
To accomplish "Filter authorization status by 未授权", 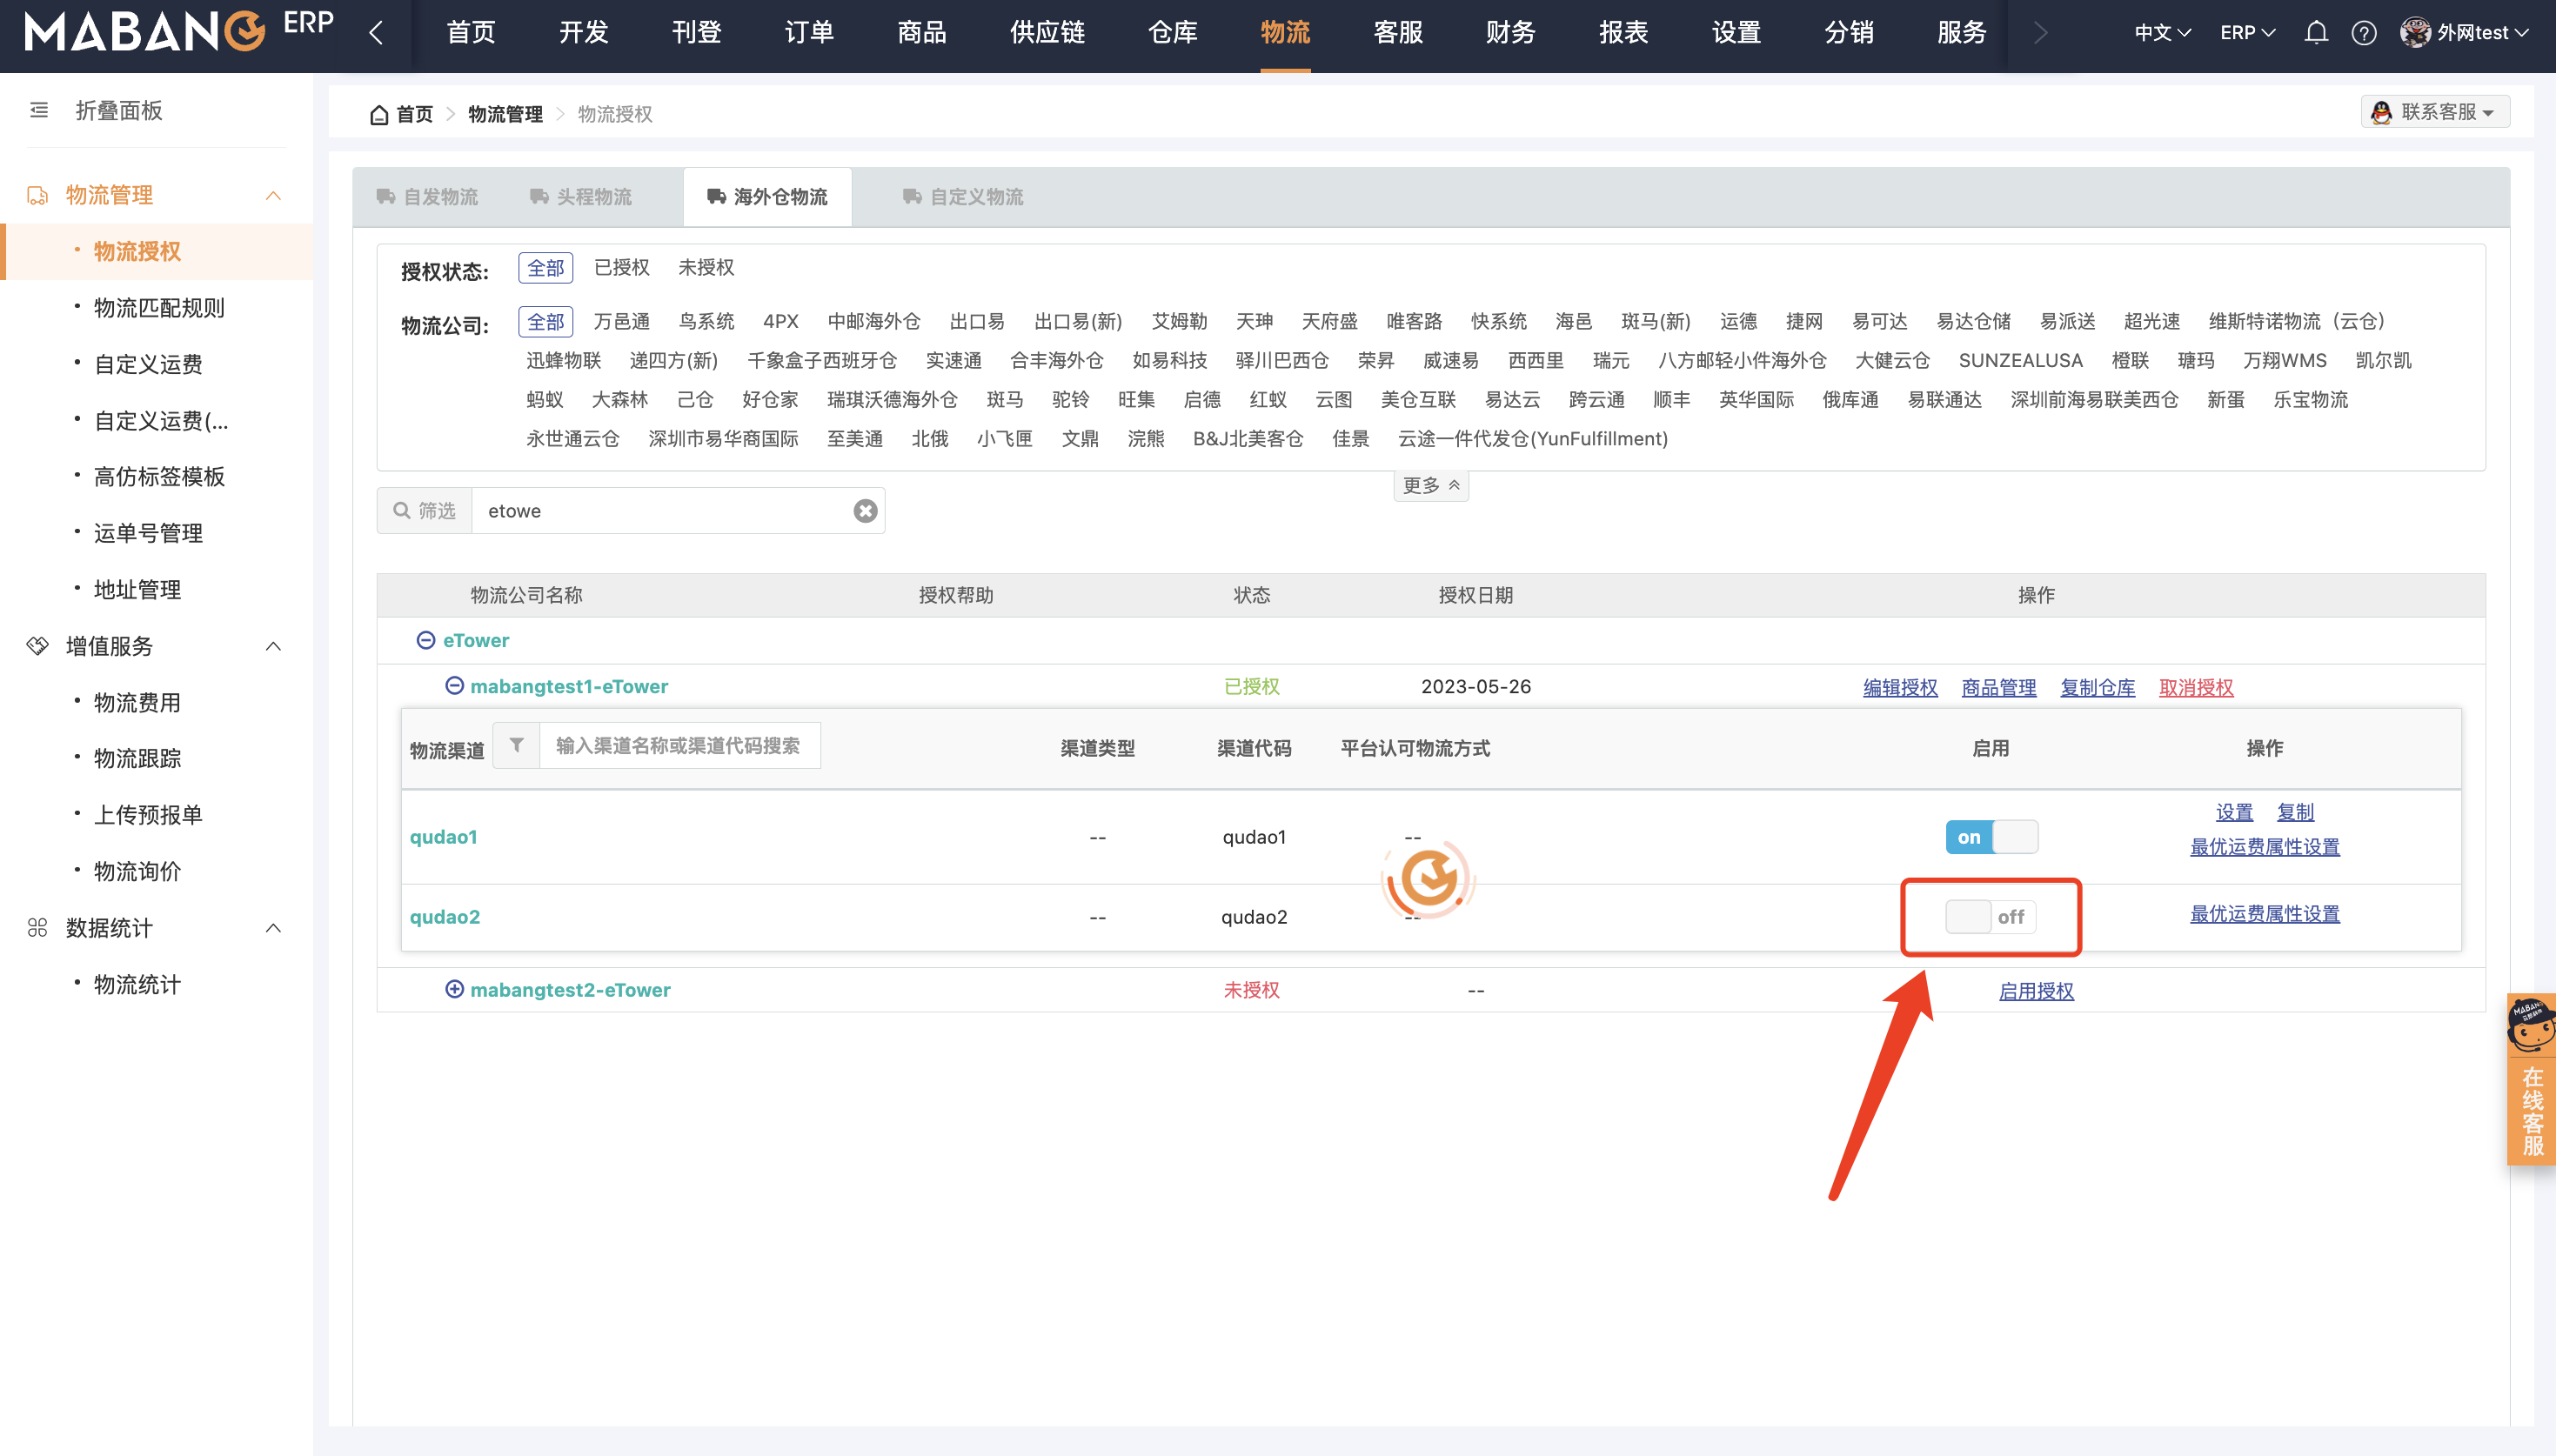I will click(x=706, y=268).
